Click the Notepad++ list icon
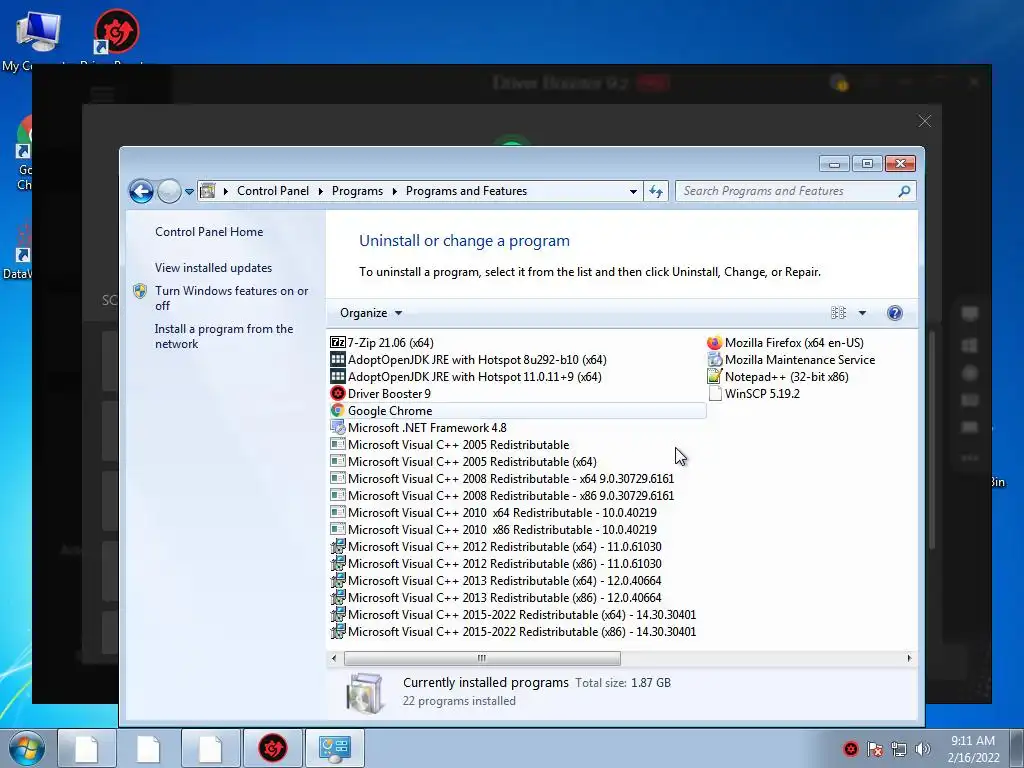1024x768 pixels. (x=714, y=376)
